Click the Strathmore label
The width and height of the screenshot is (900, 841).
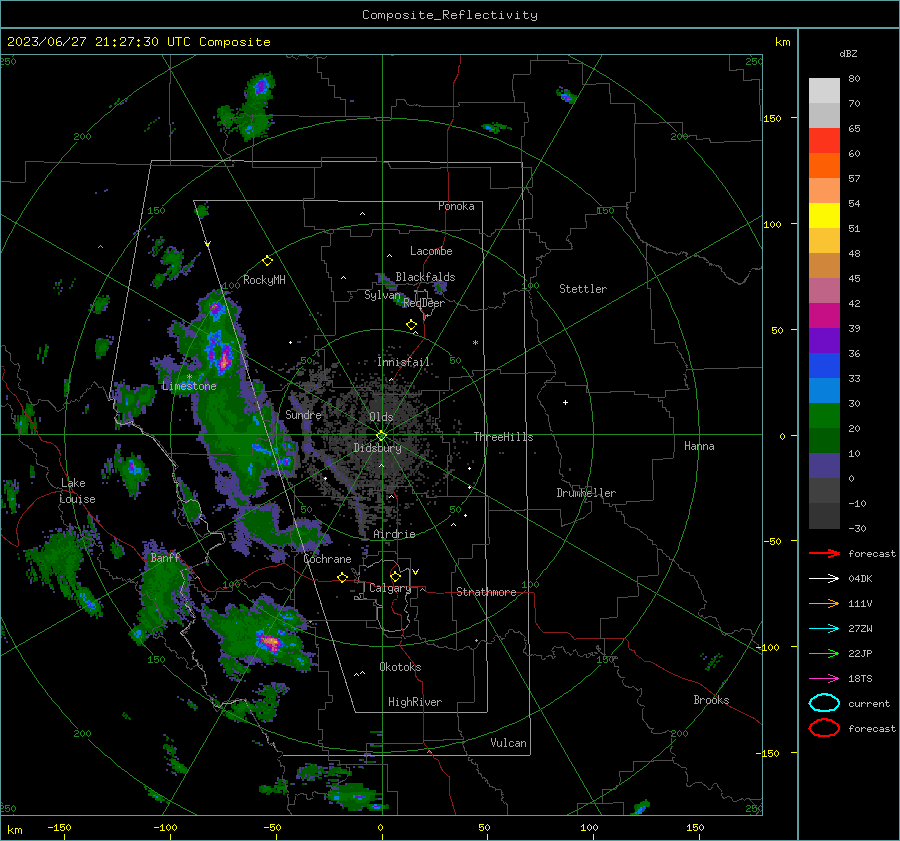(486, 592)
